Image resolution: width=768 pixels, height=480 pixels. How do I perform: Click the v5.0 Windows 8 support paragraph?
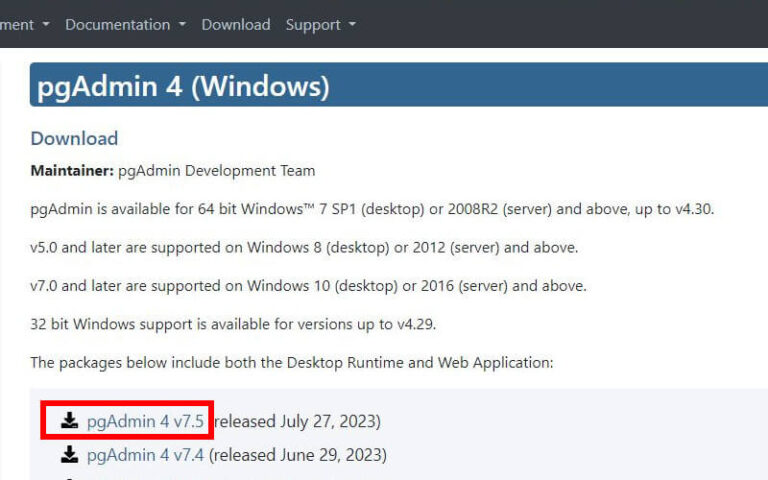(304, 247)
